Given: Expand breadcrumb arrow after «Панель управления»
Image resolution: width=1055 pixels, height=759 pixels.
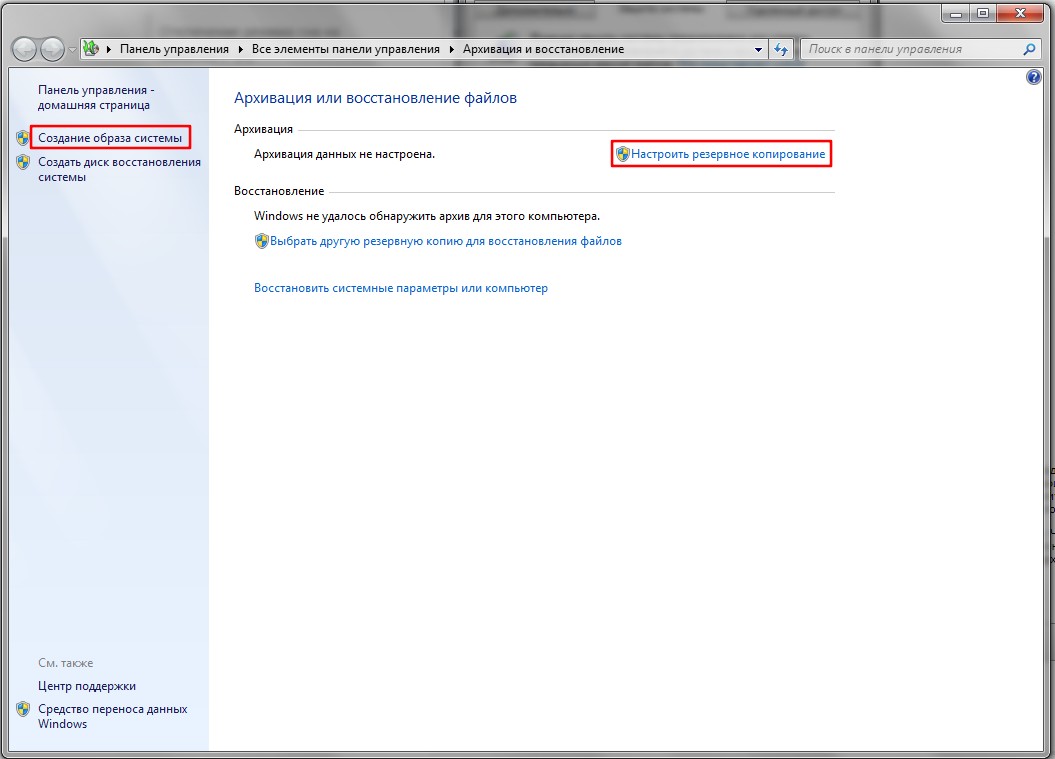Looking at the screenshot, I should [x=240, y=49].
